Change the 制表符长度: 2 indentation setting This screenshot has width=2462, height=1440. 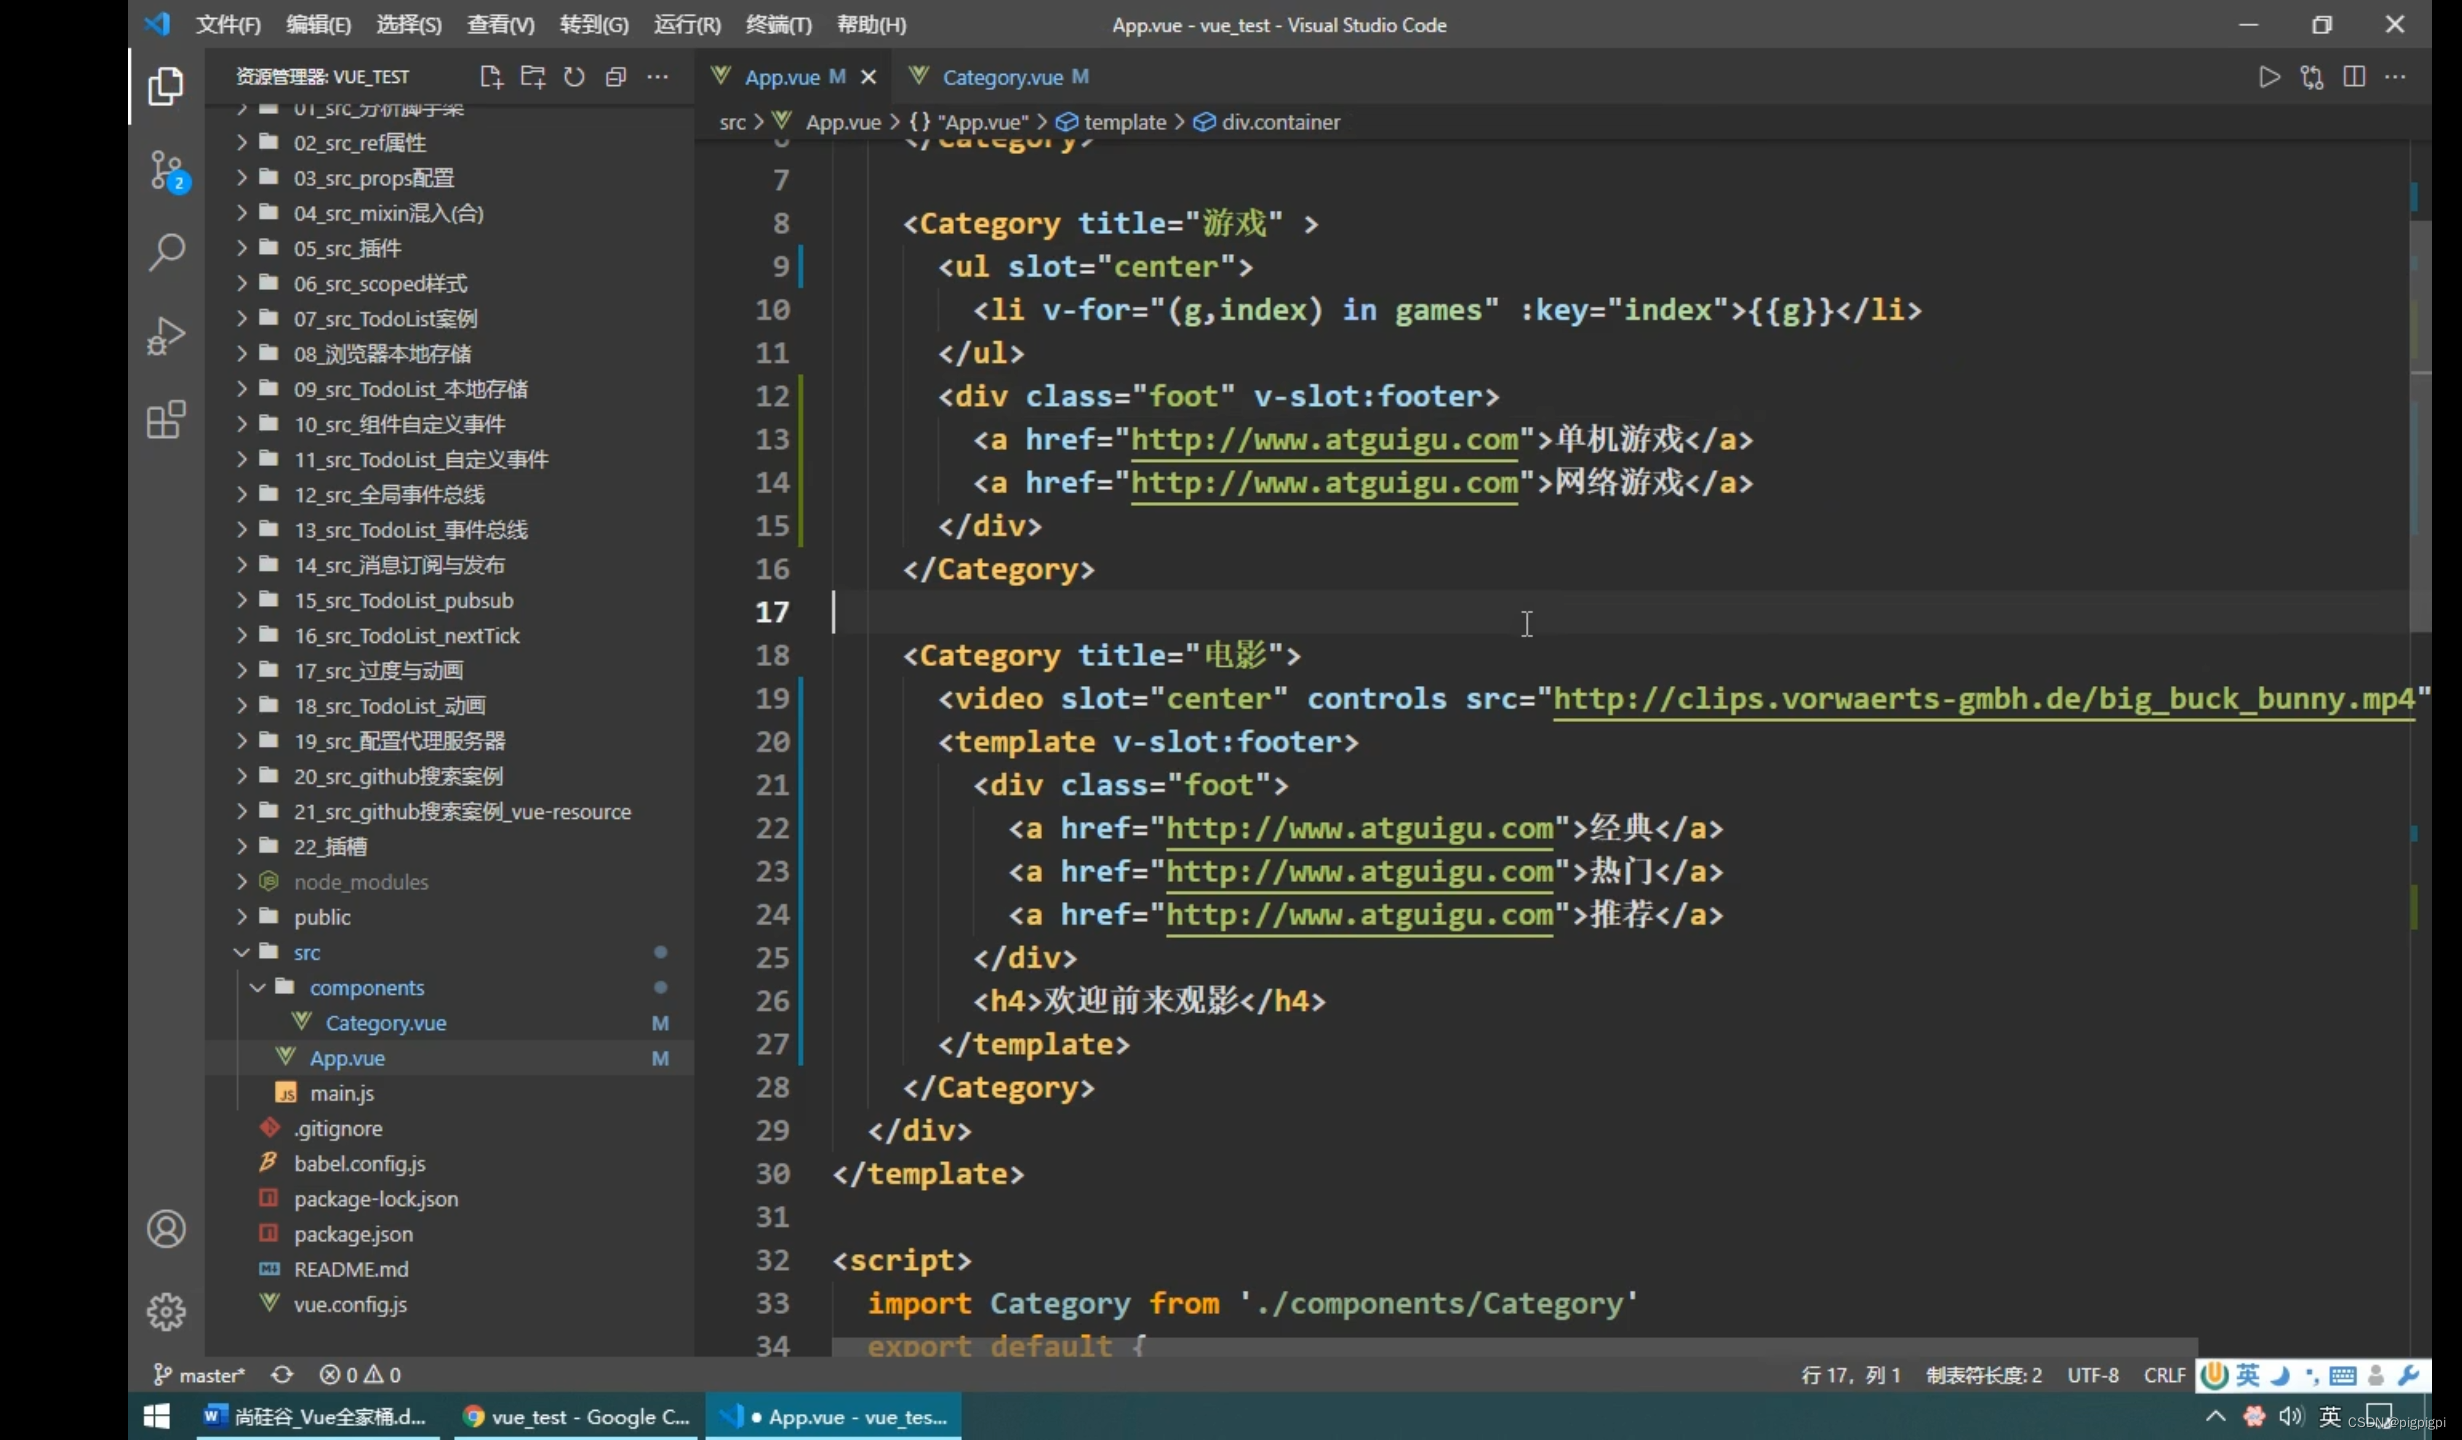click(x=1983, y=1375)
